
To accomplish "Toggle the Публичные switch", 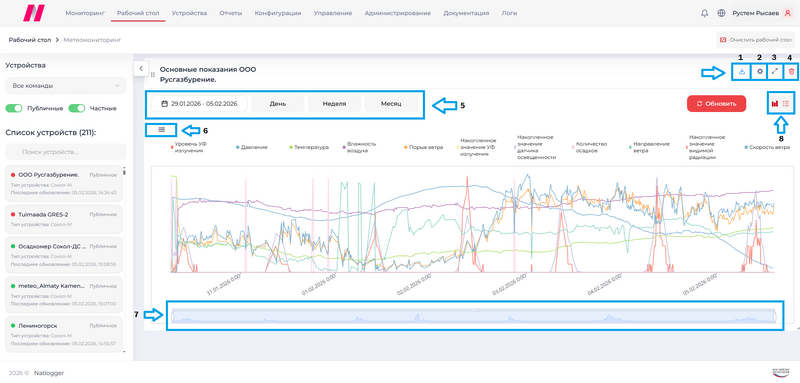I will (14, 108).
